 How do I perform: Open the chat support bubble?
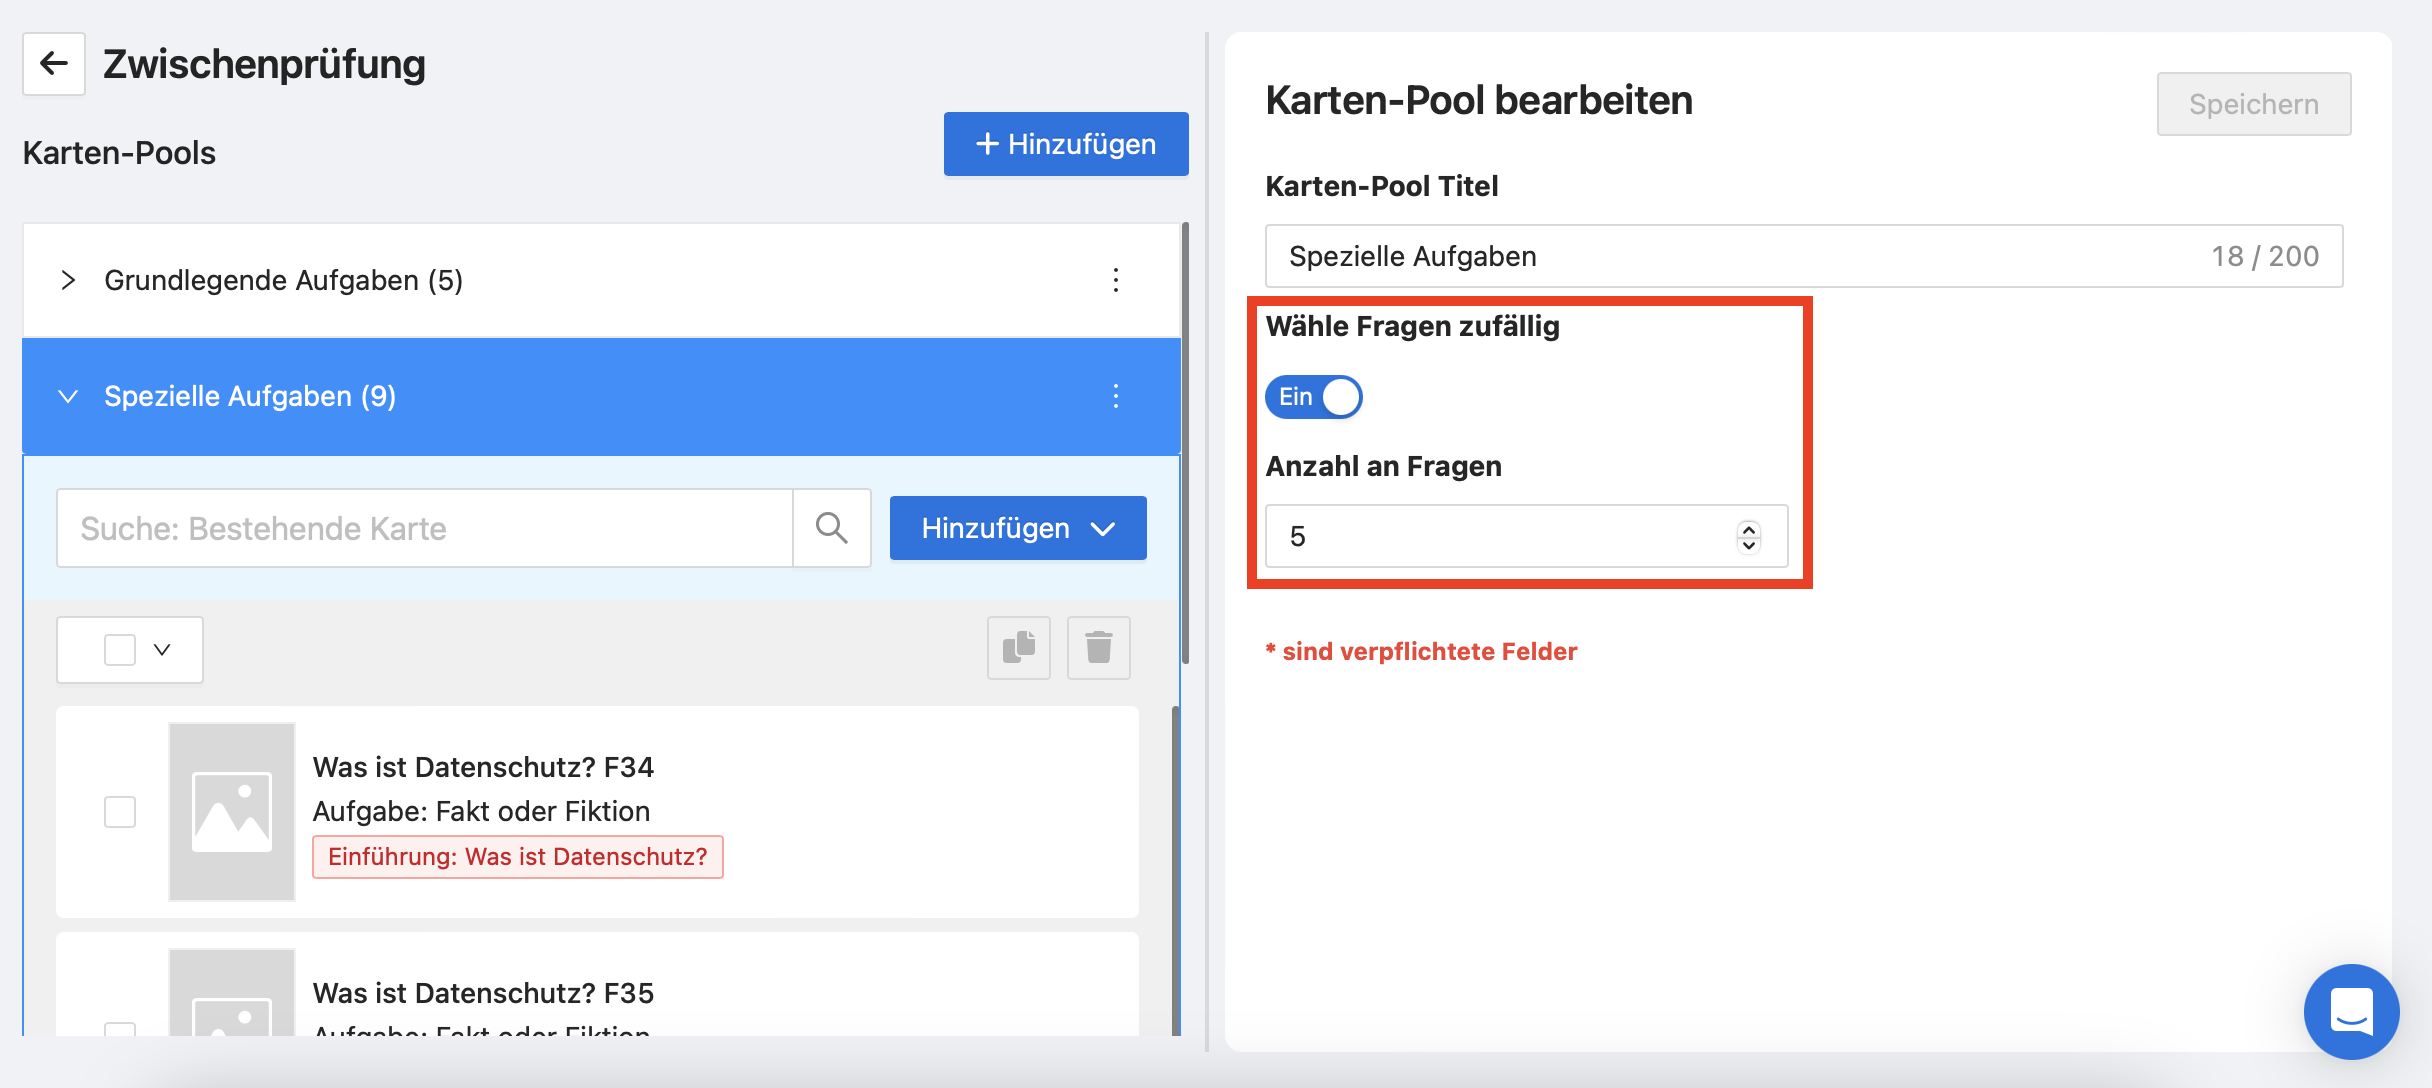(2352, 1012)
